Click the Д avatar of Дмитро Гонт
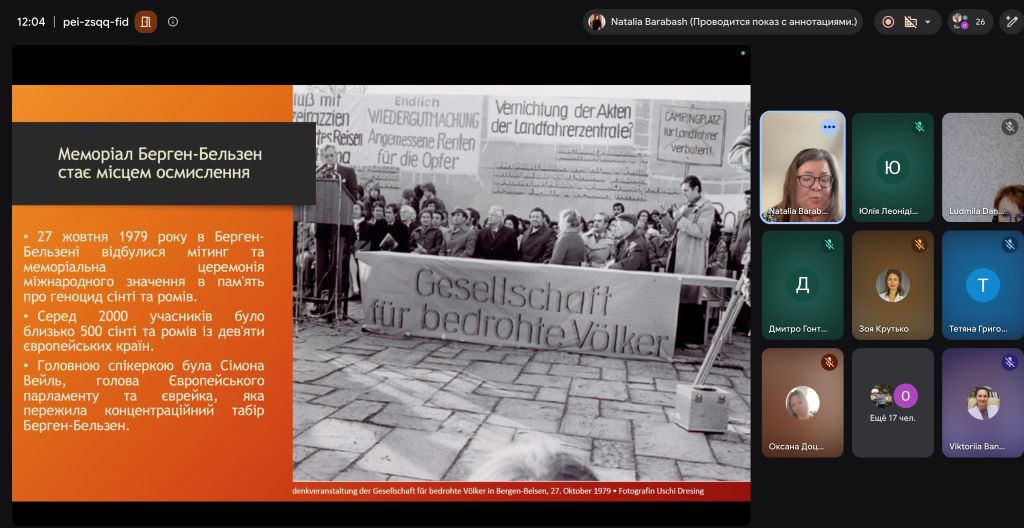 [803, 285]
